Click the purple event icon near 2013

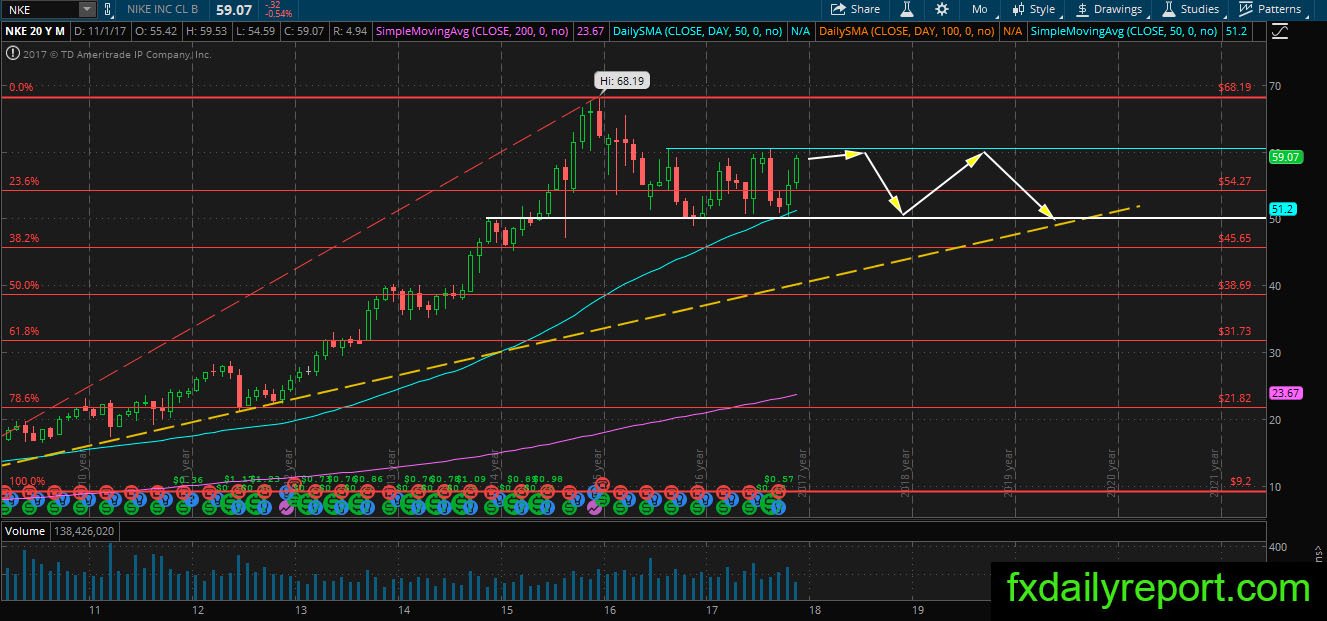(x=288, y=508)
